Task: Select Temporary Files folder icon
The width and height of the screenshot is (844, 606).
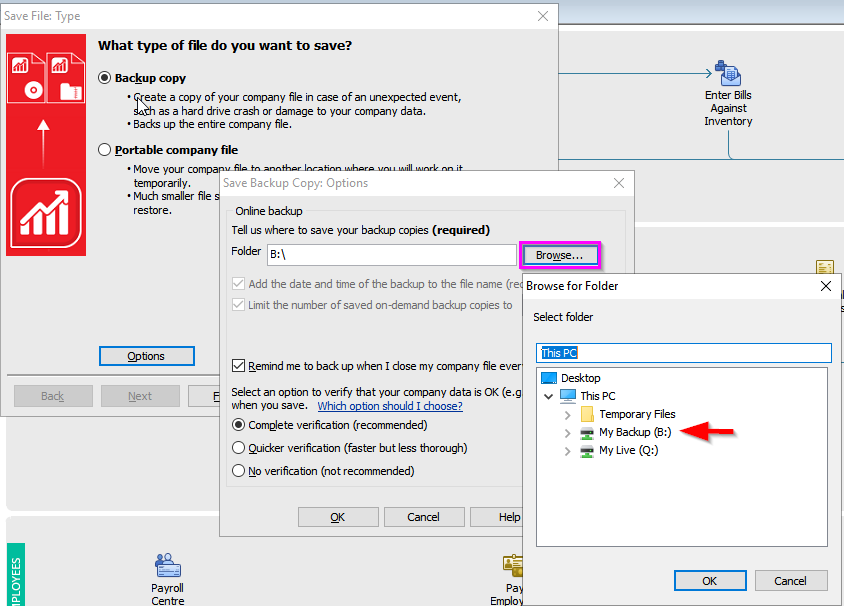Action: coord(587,414)
